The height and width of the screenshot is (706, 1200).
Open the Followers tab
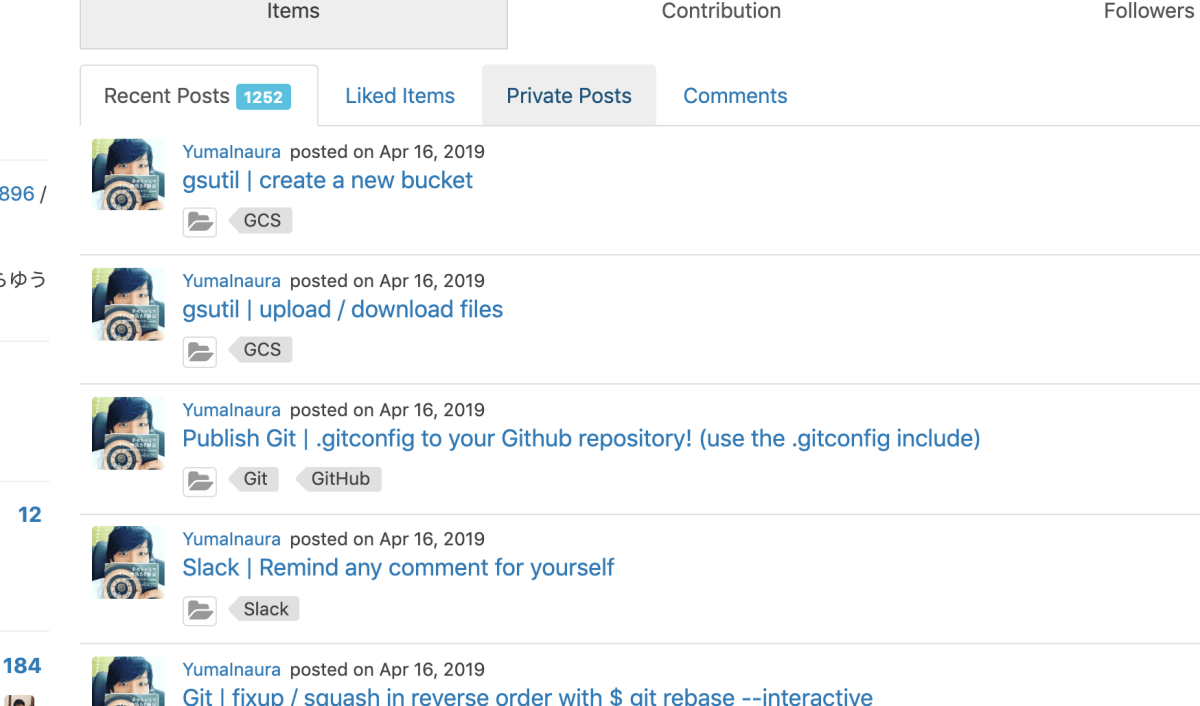click(x=1148, y=12)
